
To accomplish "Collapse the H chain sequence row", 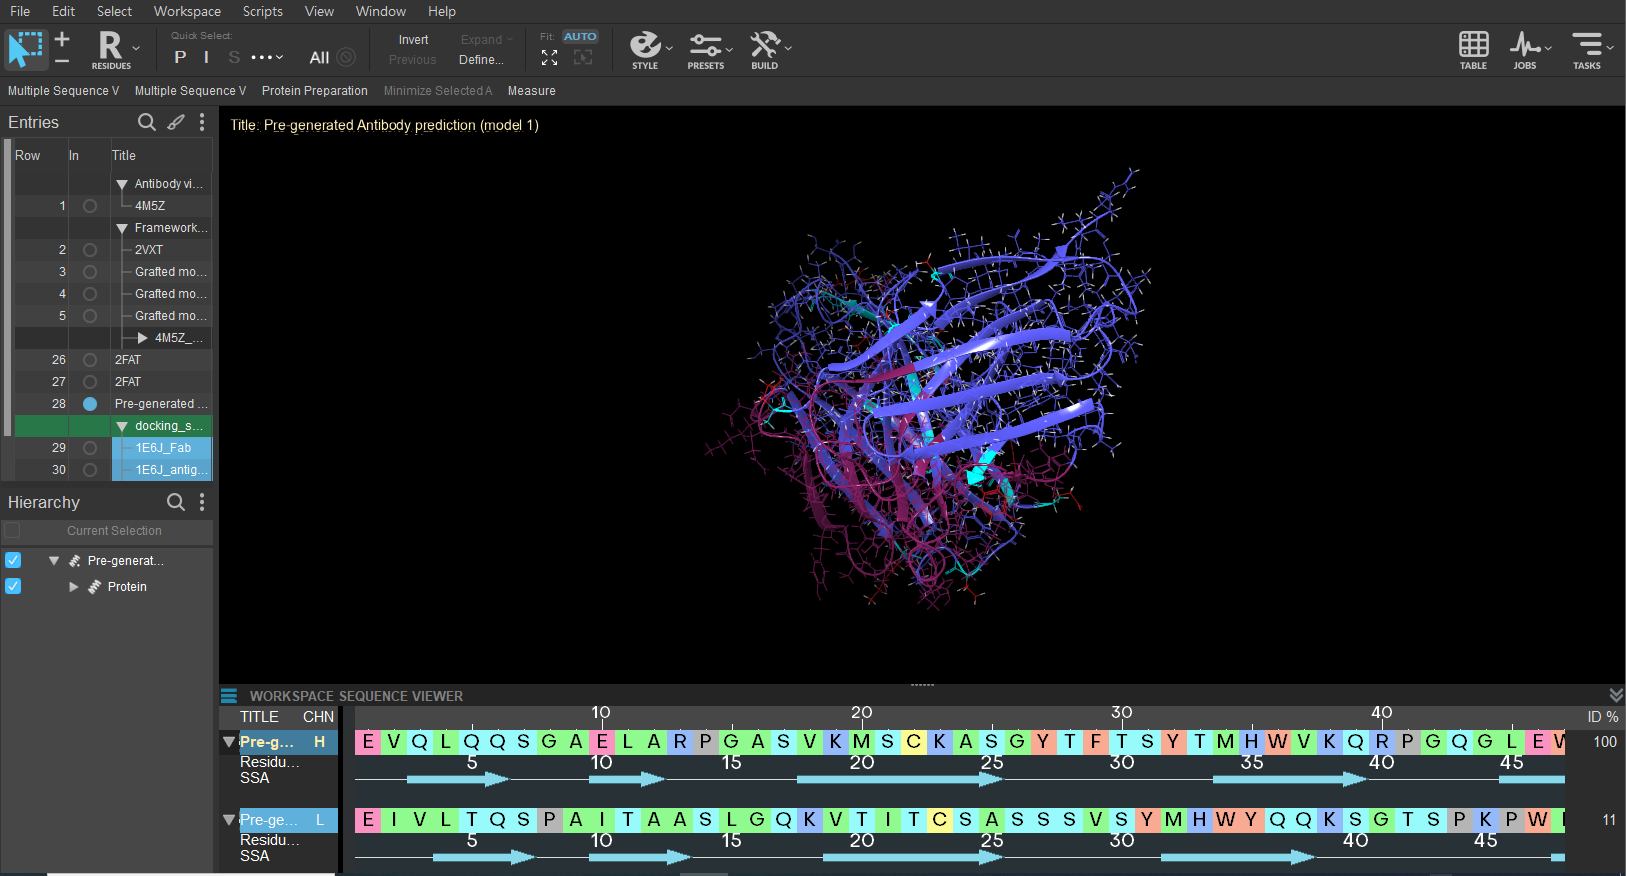I will [229, 742].
